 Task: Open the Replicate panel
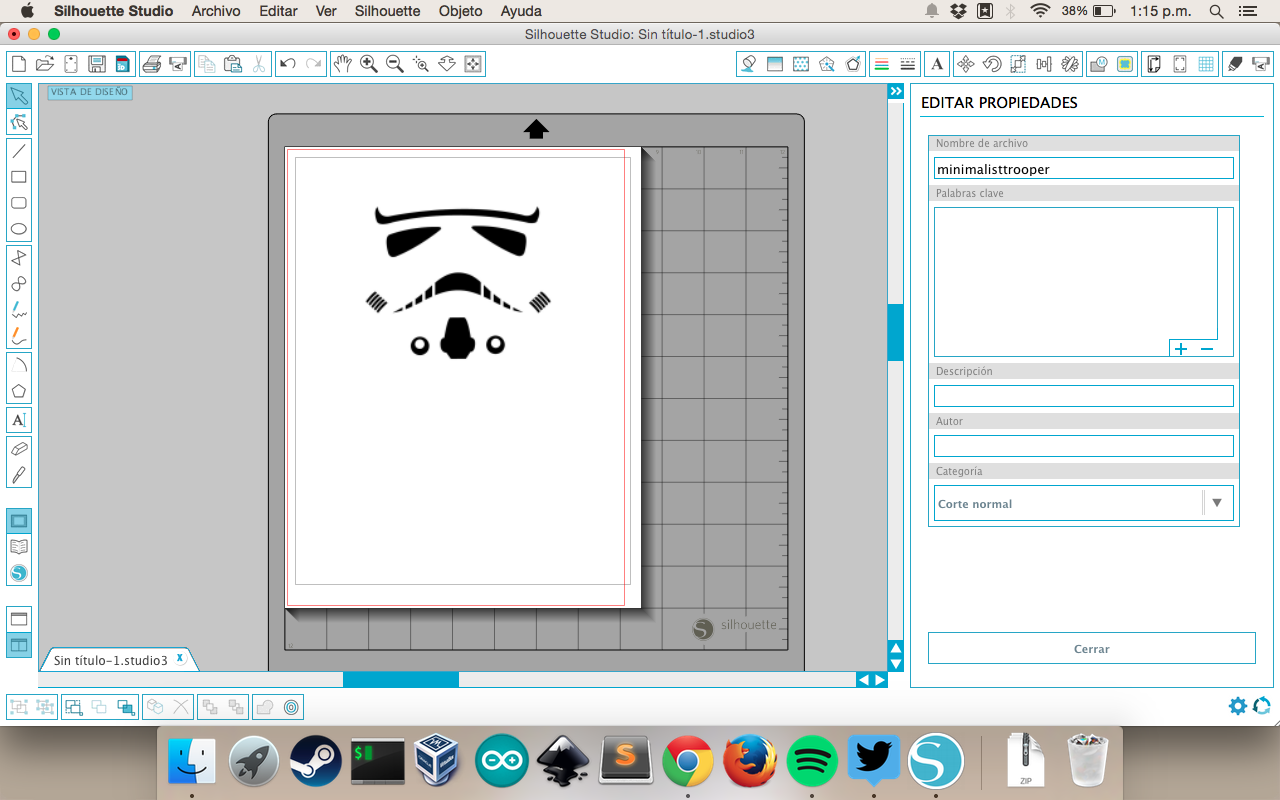tap(1070, 64)
